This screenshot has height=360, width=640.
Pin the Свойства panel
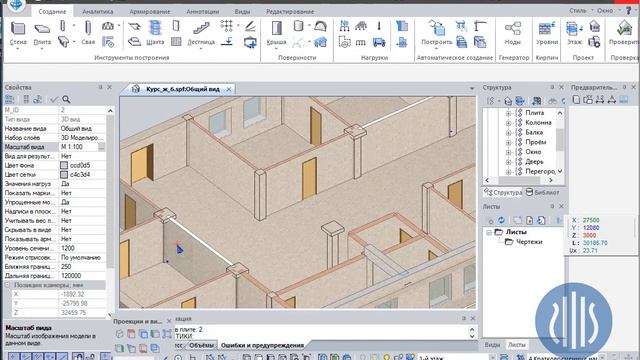pyautogui.click(x=100, y=87)
